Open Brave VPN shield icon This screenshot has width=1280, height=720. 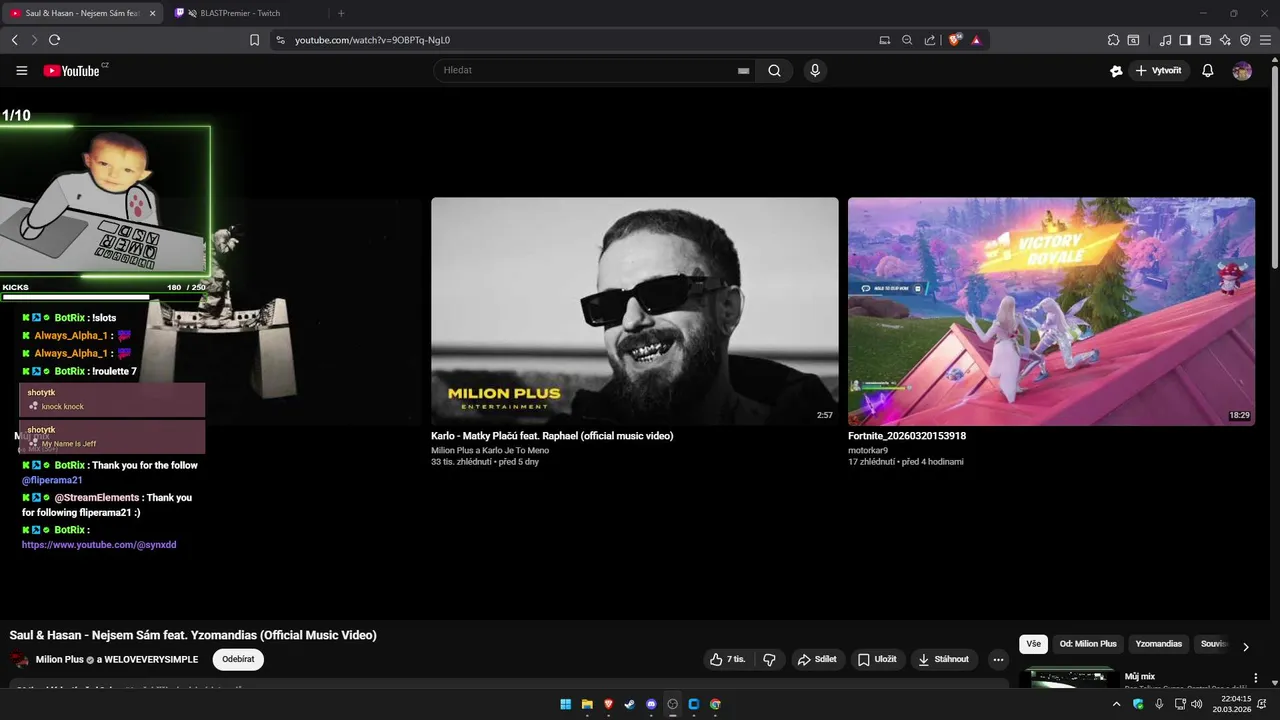(1245, 40)
